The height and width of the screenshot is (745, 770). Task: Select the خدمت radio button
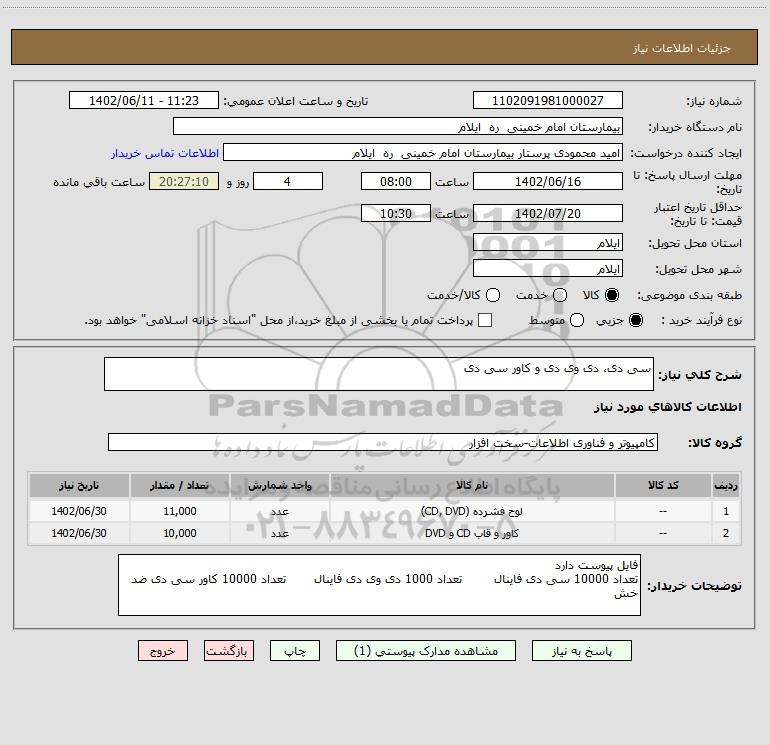coord(560,295)
